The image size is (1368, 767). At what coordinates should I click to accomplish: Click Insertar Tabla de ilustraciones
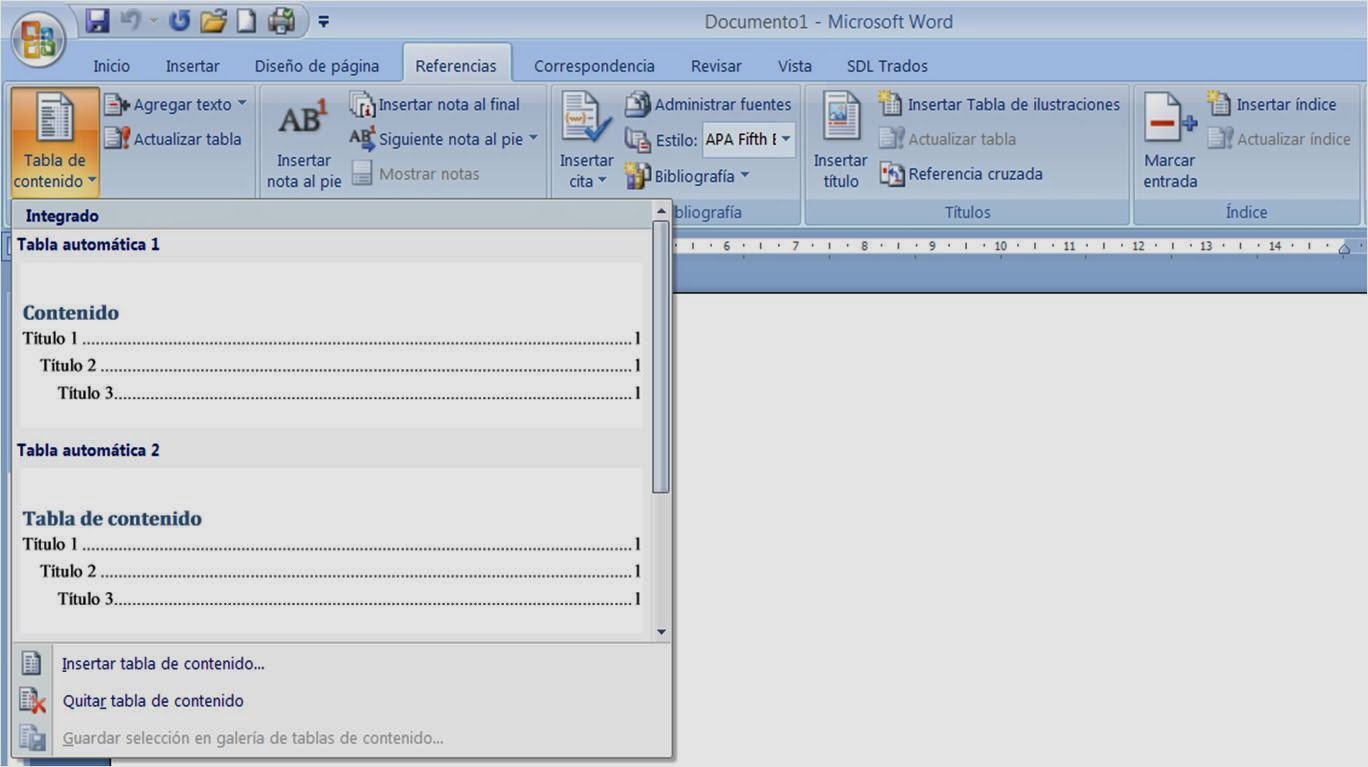(999, 104)
